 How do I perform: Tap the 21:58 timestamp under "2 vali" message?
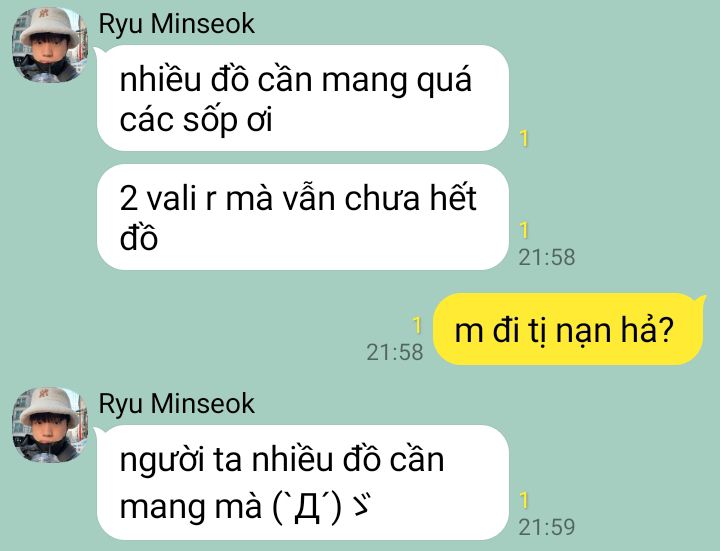(546, 257)
